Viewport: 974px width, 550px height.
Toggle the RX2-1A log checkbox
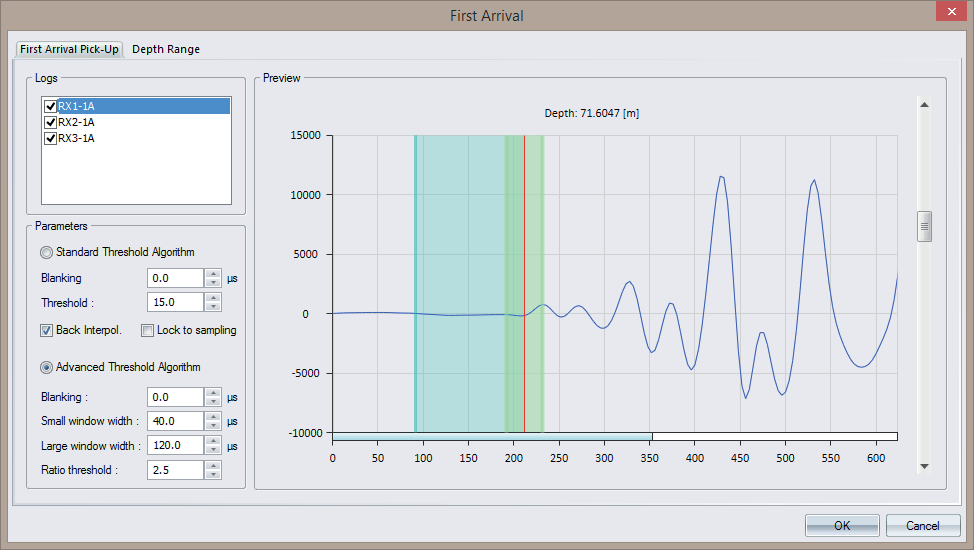[50, 122]
